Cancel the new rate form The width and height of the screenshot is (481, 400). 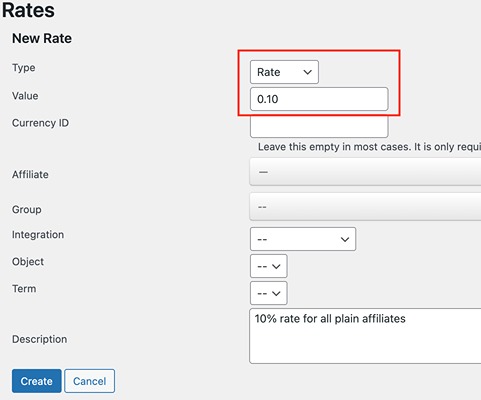[89, 381]
